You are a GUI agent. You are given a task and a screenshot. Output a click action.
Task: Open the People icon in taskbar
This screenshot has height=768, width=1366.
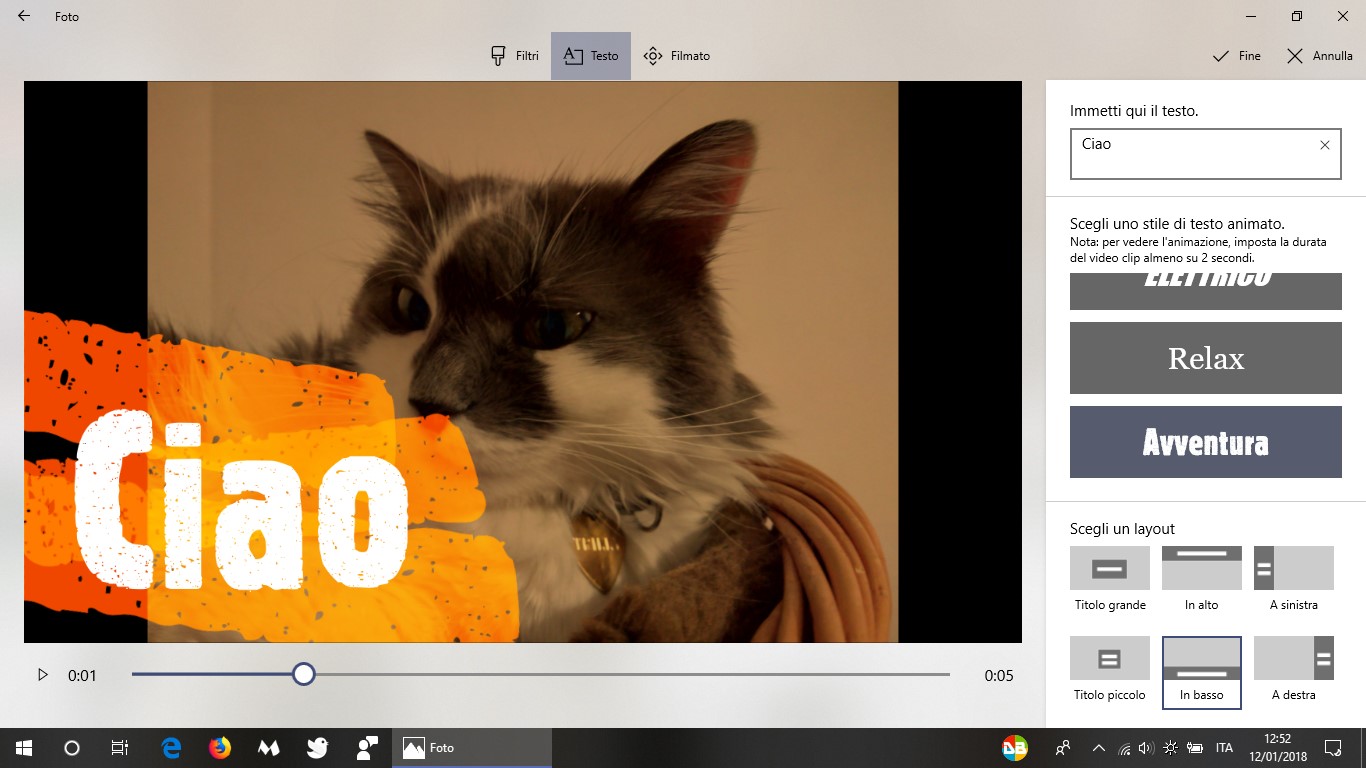1063,748
